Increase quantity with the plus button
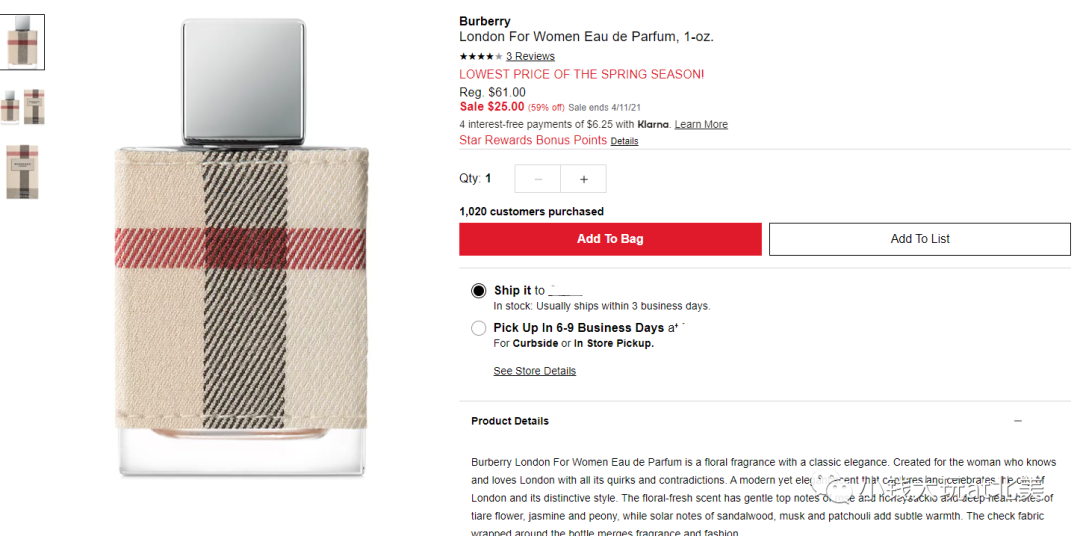Viewport: 1080px width, 536px height. (583, 179)
